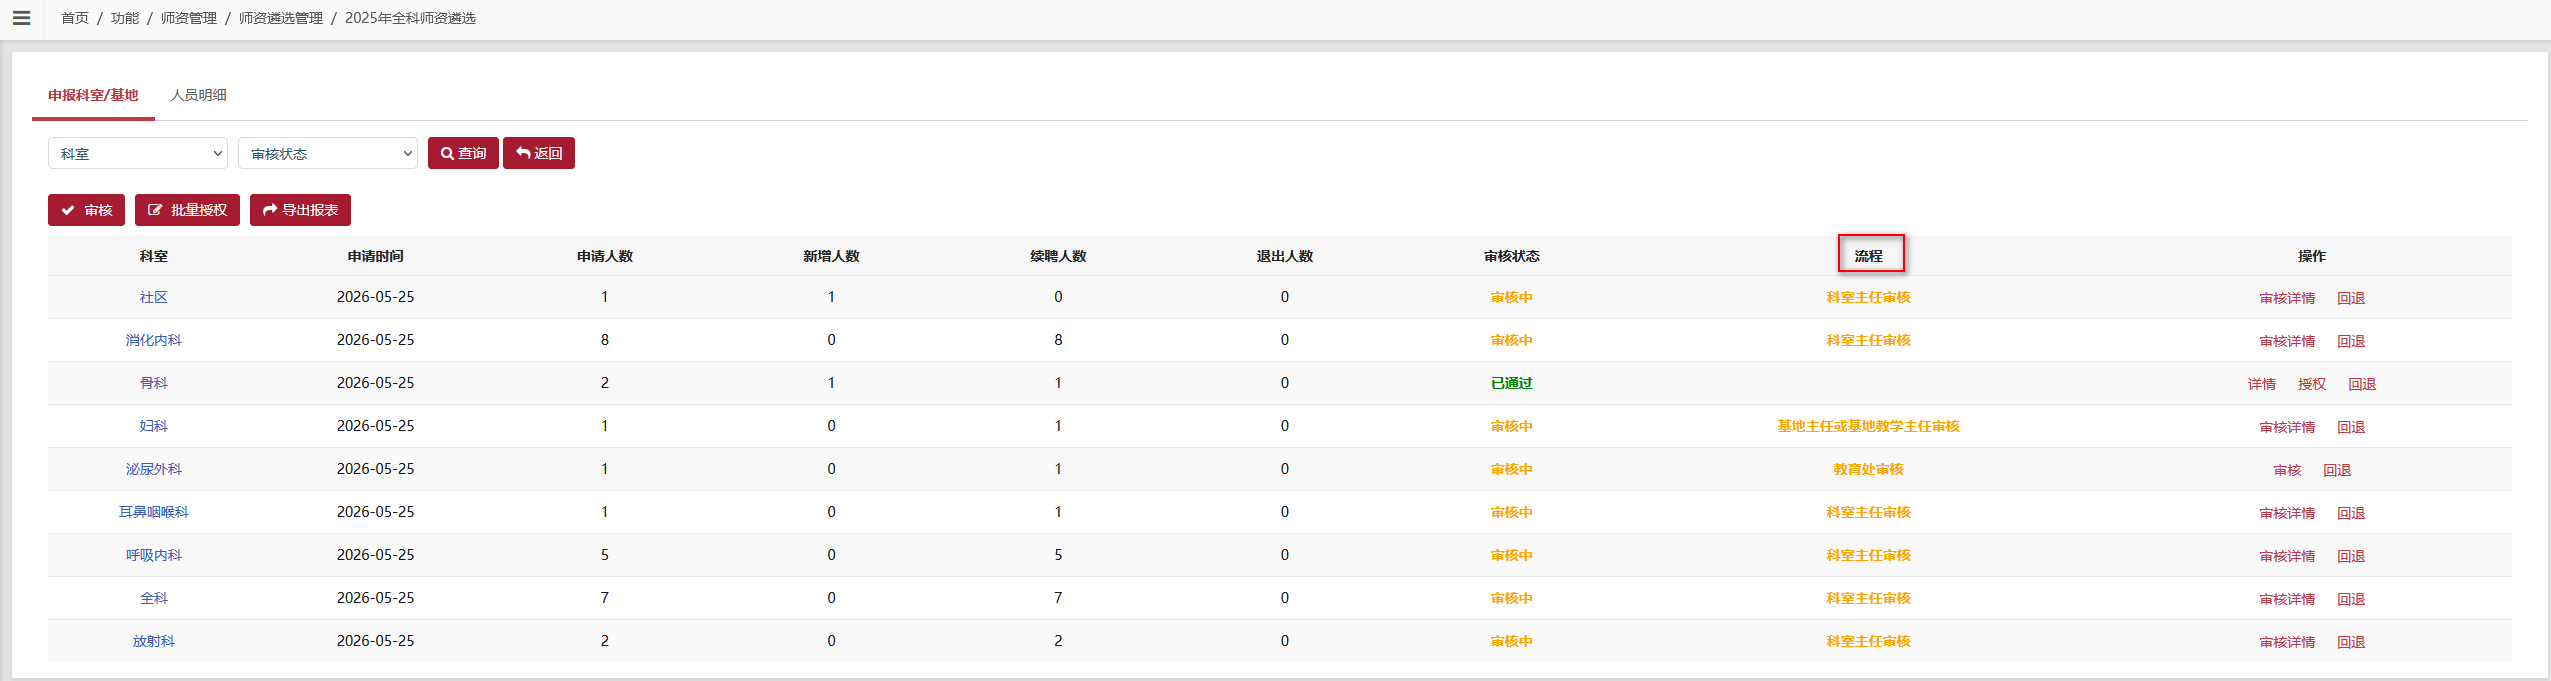Click the 审核状态 column header
The image size is (2551, 681).
coord(1512,256)
